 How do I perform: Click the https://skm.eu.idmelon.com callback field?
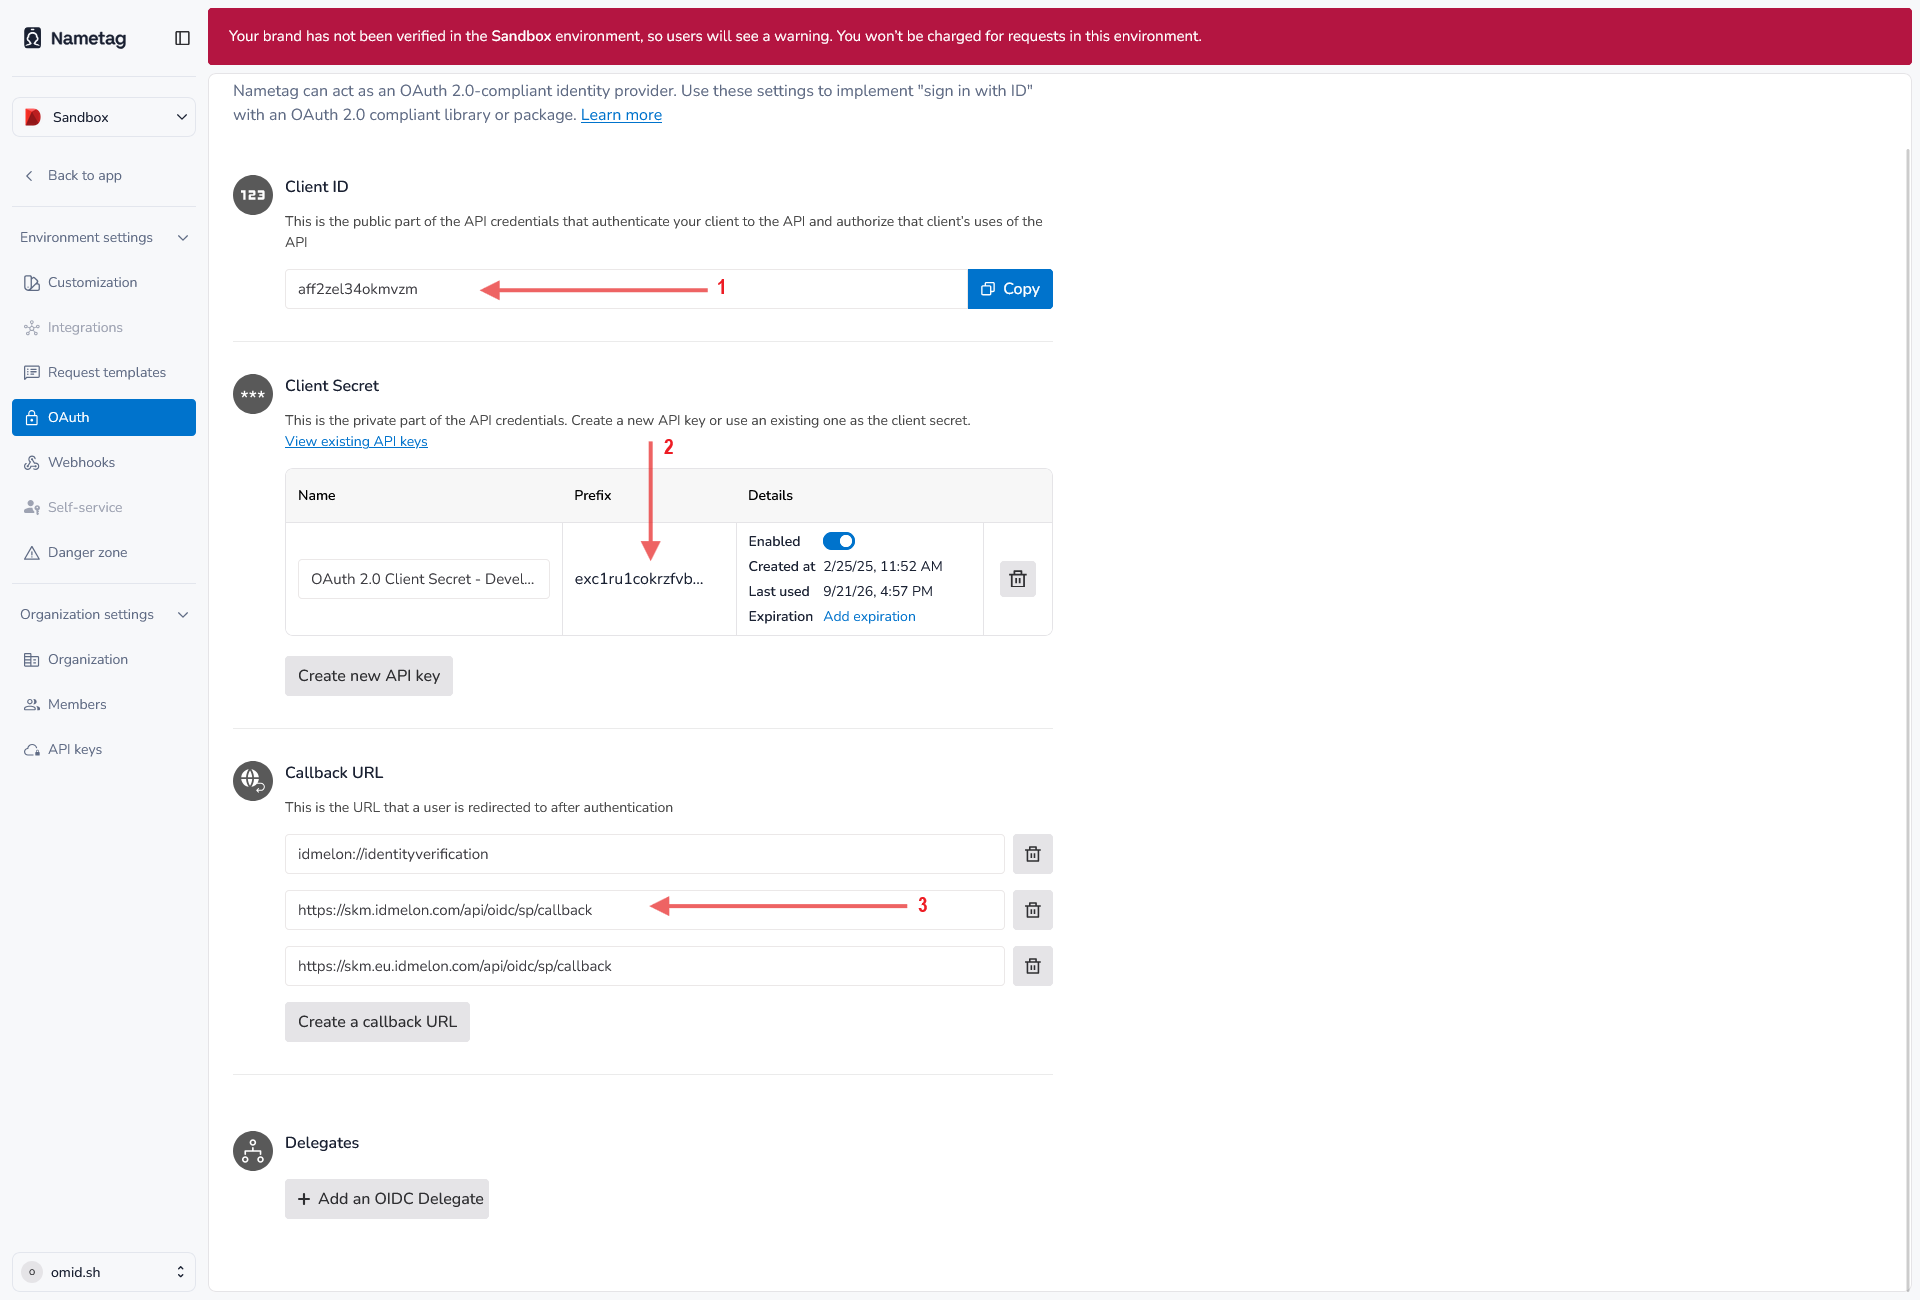coord(645,966)
